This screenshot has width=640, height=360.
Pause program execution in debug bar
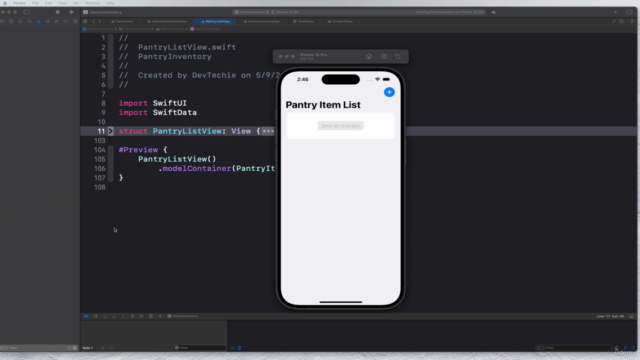pos(96,316)
